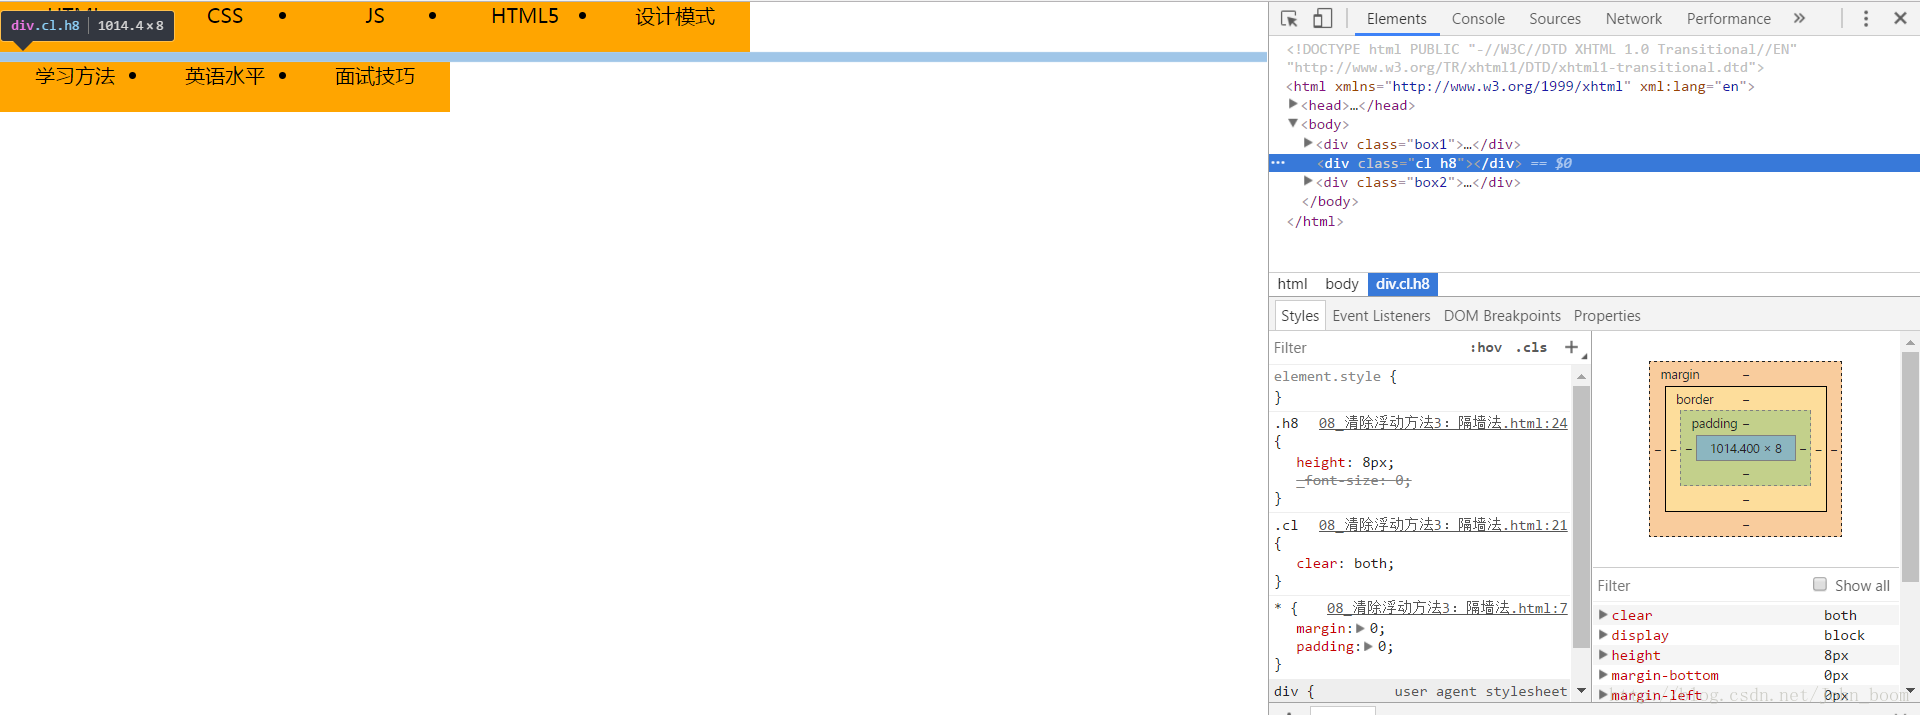
Task: Expand the computed display property
Action: tap(1603, 635)
